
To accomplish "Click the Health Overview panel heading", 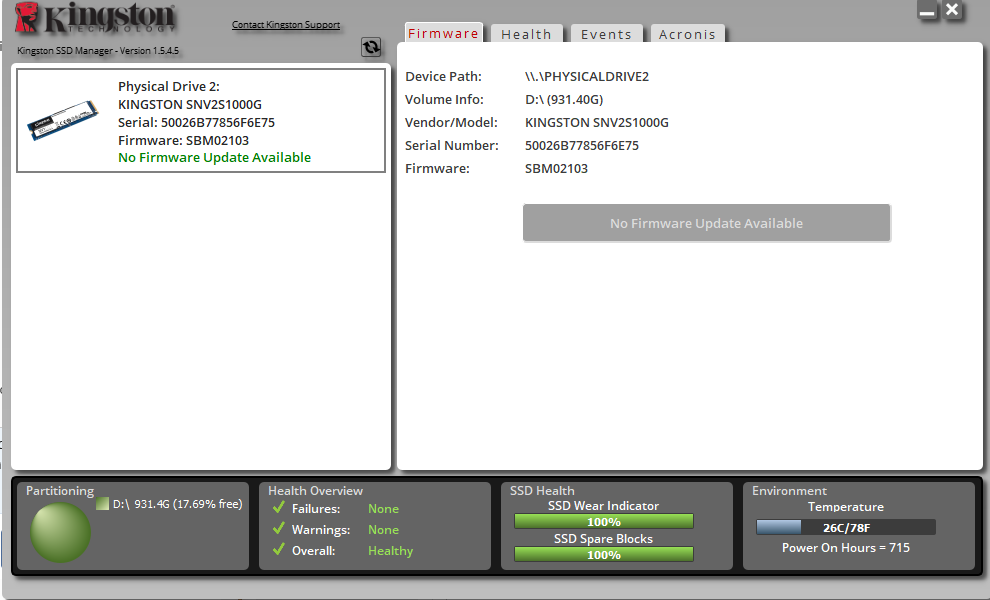I will tap(316, 491).
